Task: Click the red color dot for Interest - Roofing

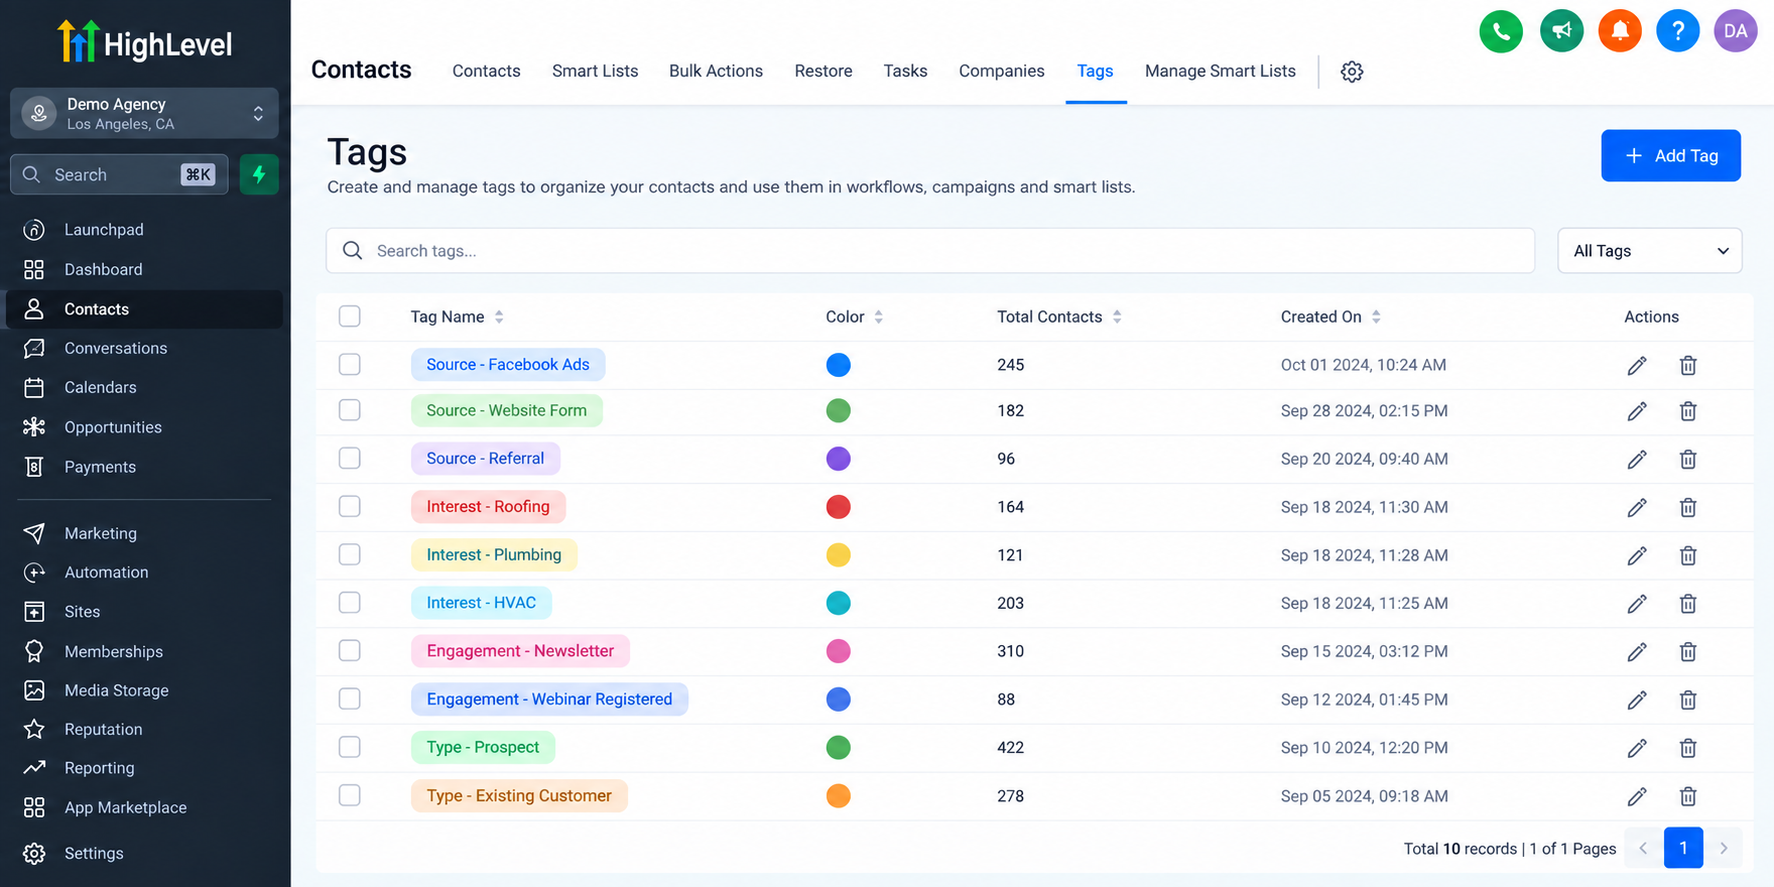Action: 838,507
